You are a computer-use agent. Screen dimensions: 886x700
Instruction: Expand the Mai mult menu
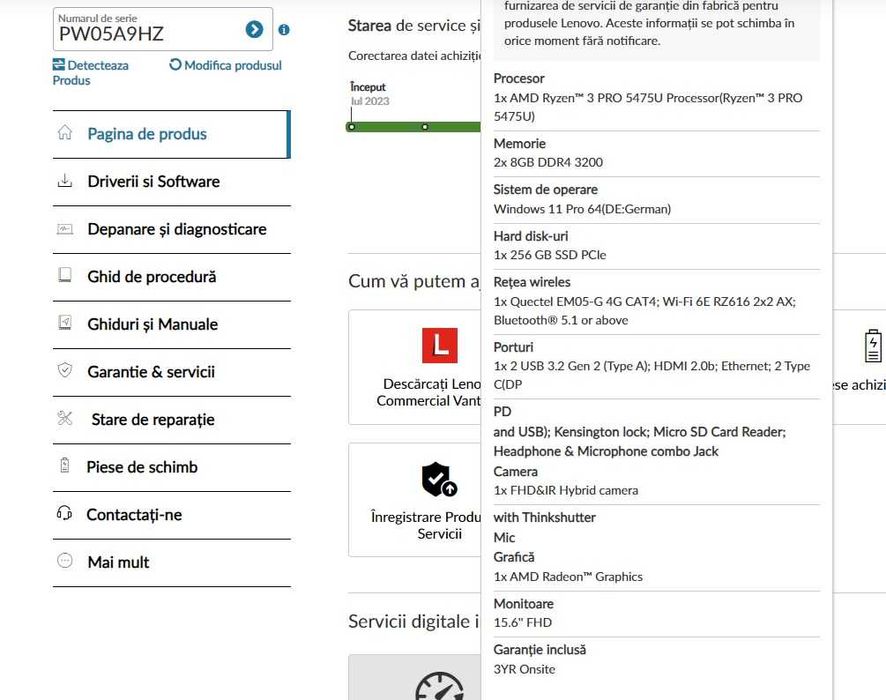coord(118,562)
